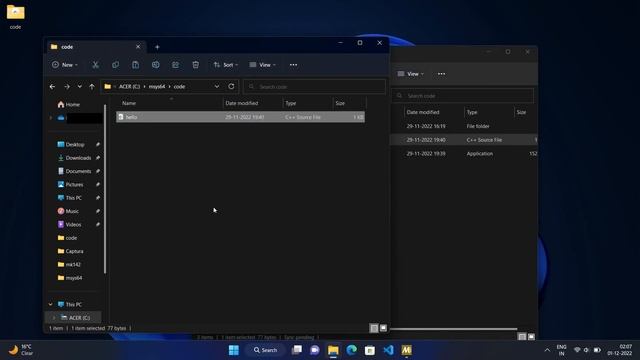The image size is (640, 360).
Task: Go up one folder level
Action: (92, 87)
